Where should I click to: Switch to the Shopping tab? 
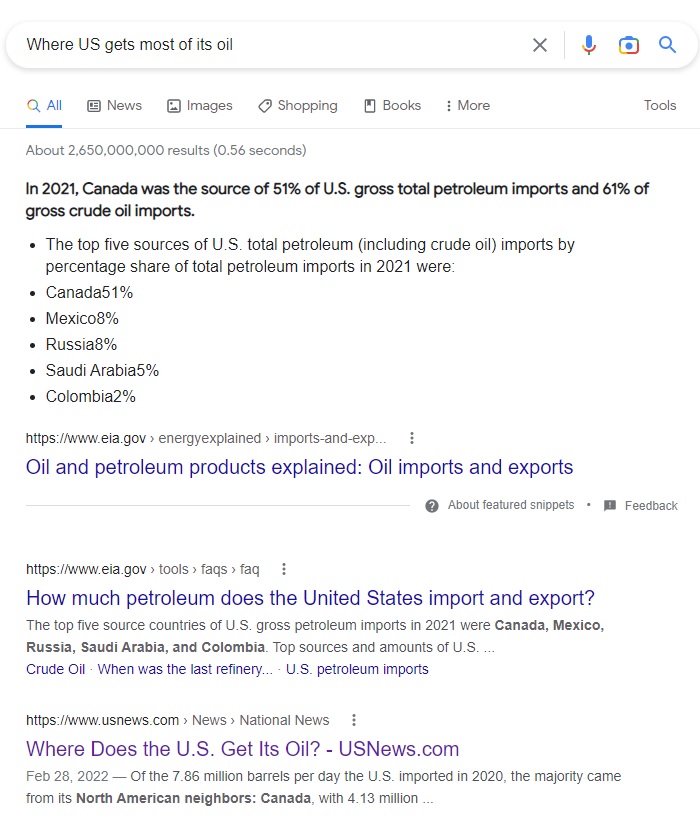coord(298,106)
